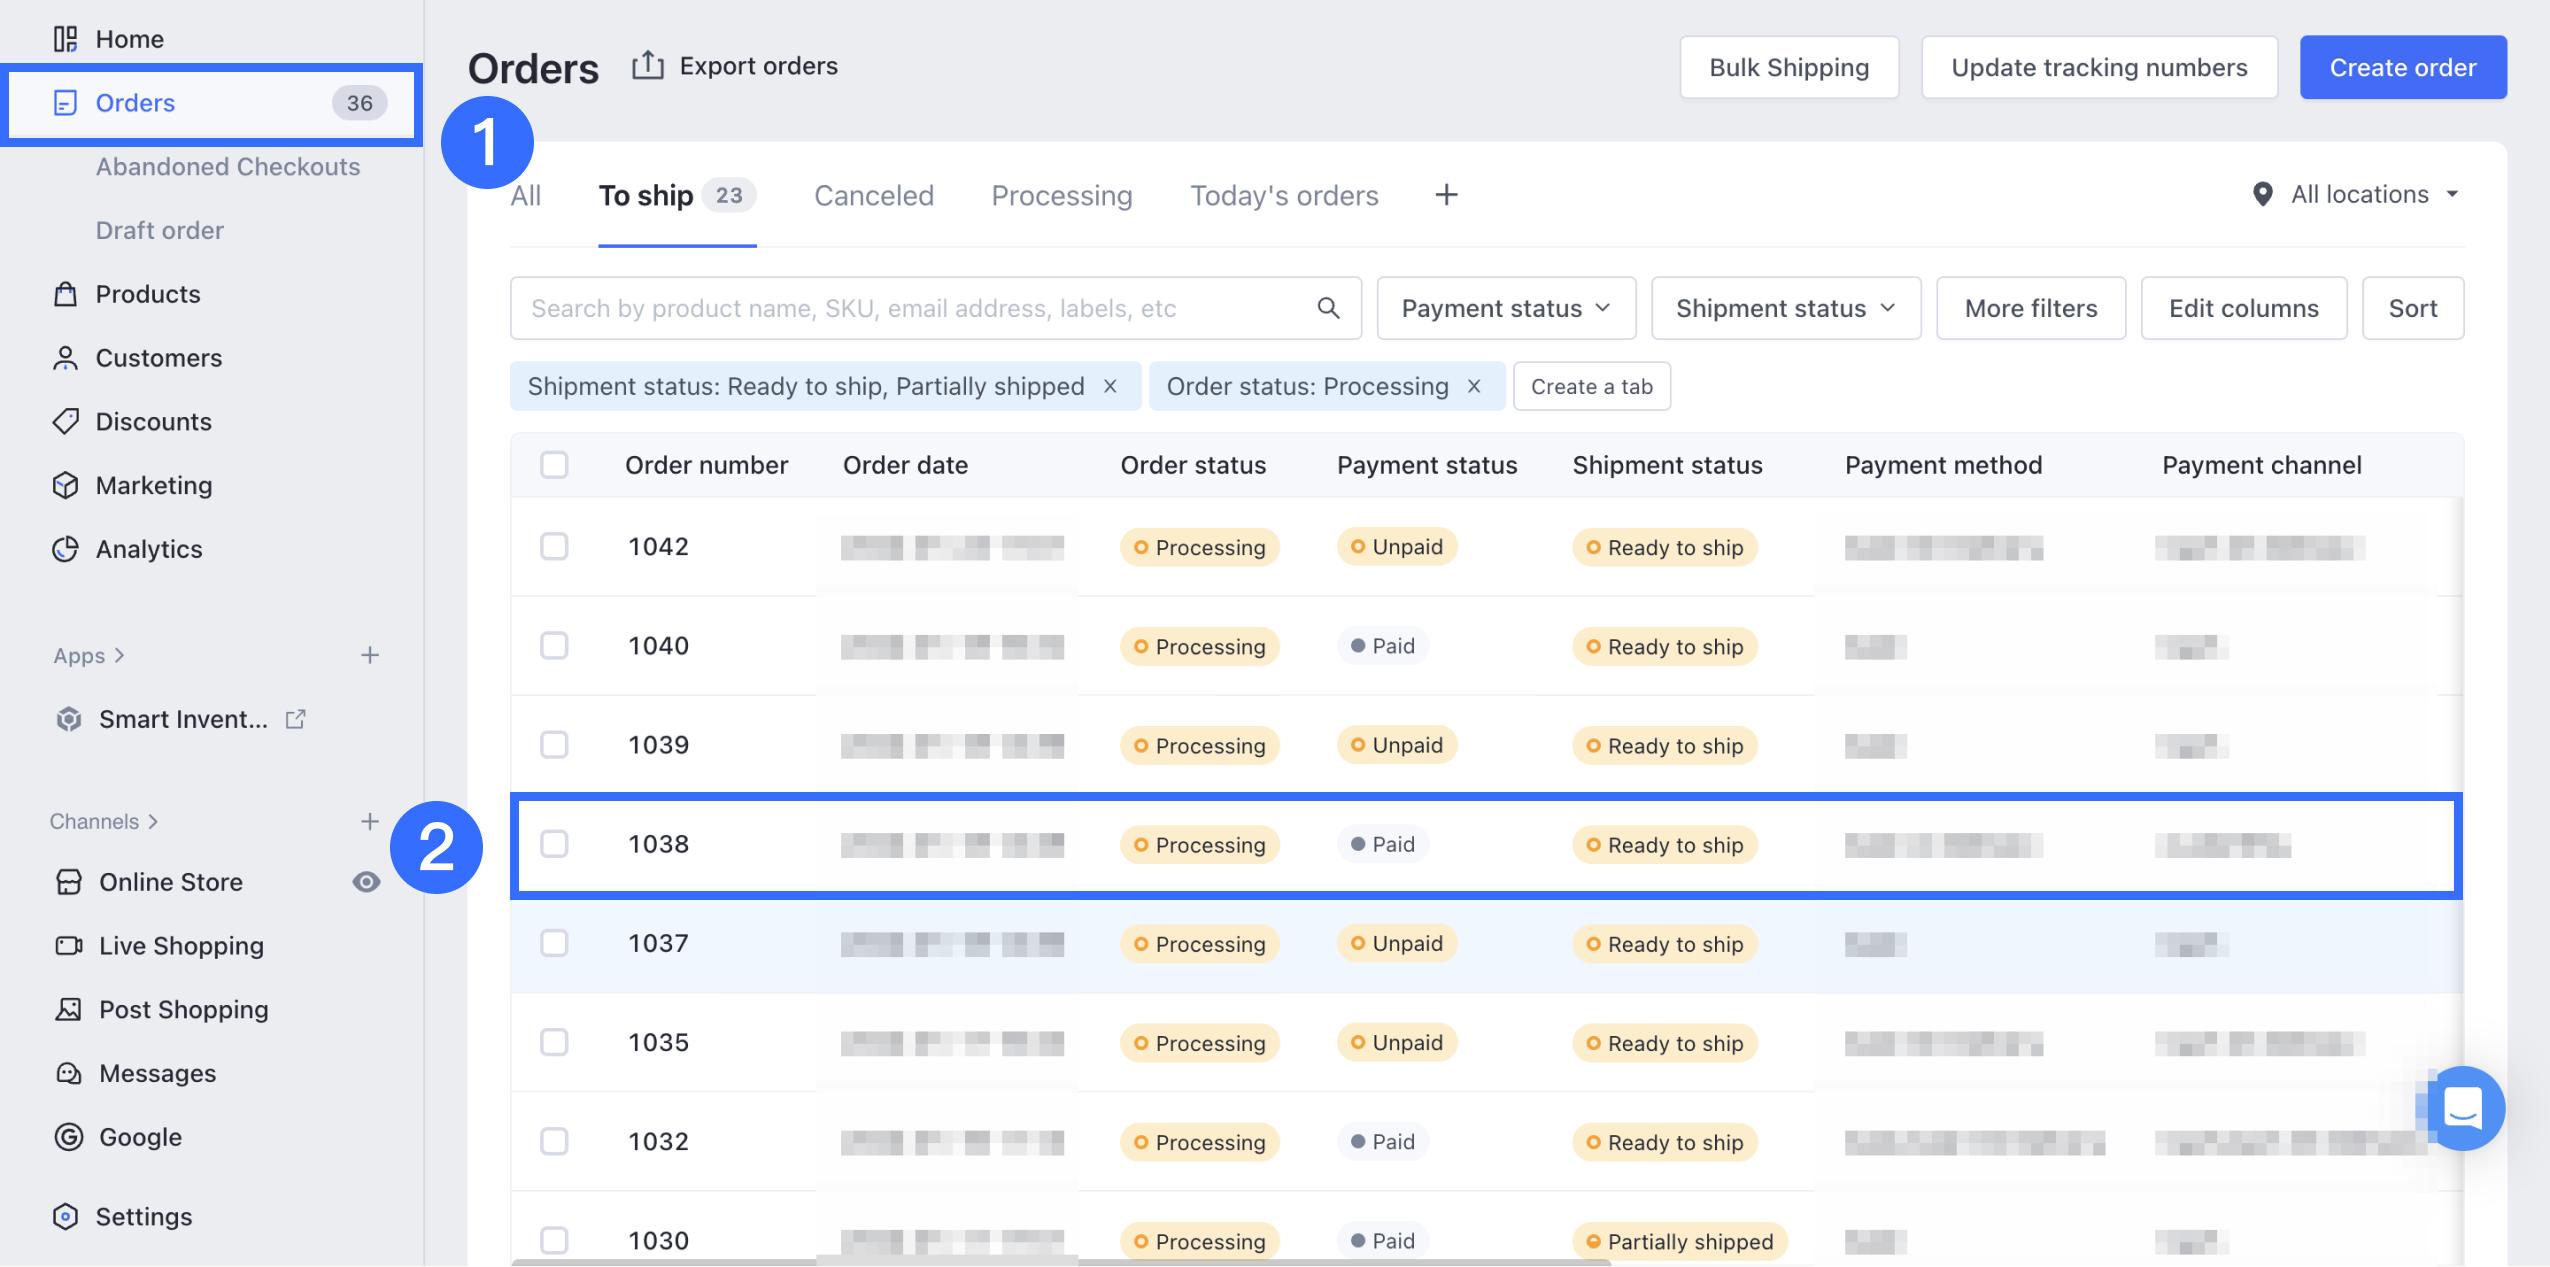Switch to the Canceled tab

pyautogui.click(x=873, y=195)
